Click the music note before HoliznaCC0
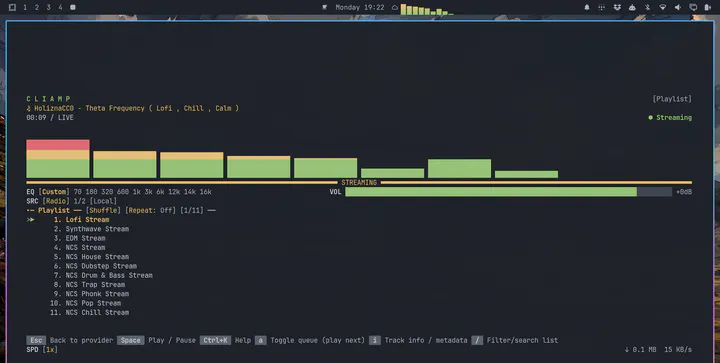 pos(28,108)
